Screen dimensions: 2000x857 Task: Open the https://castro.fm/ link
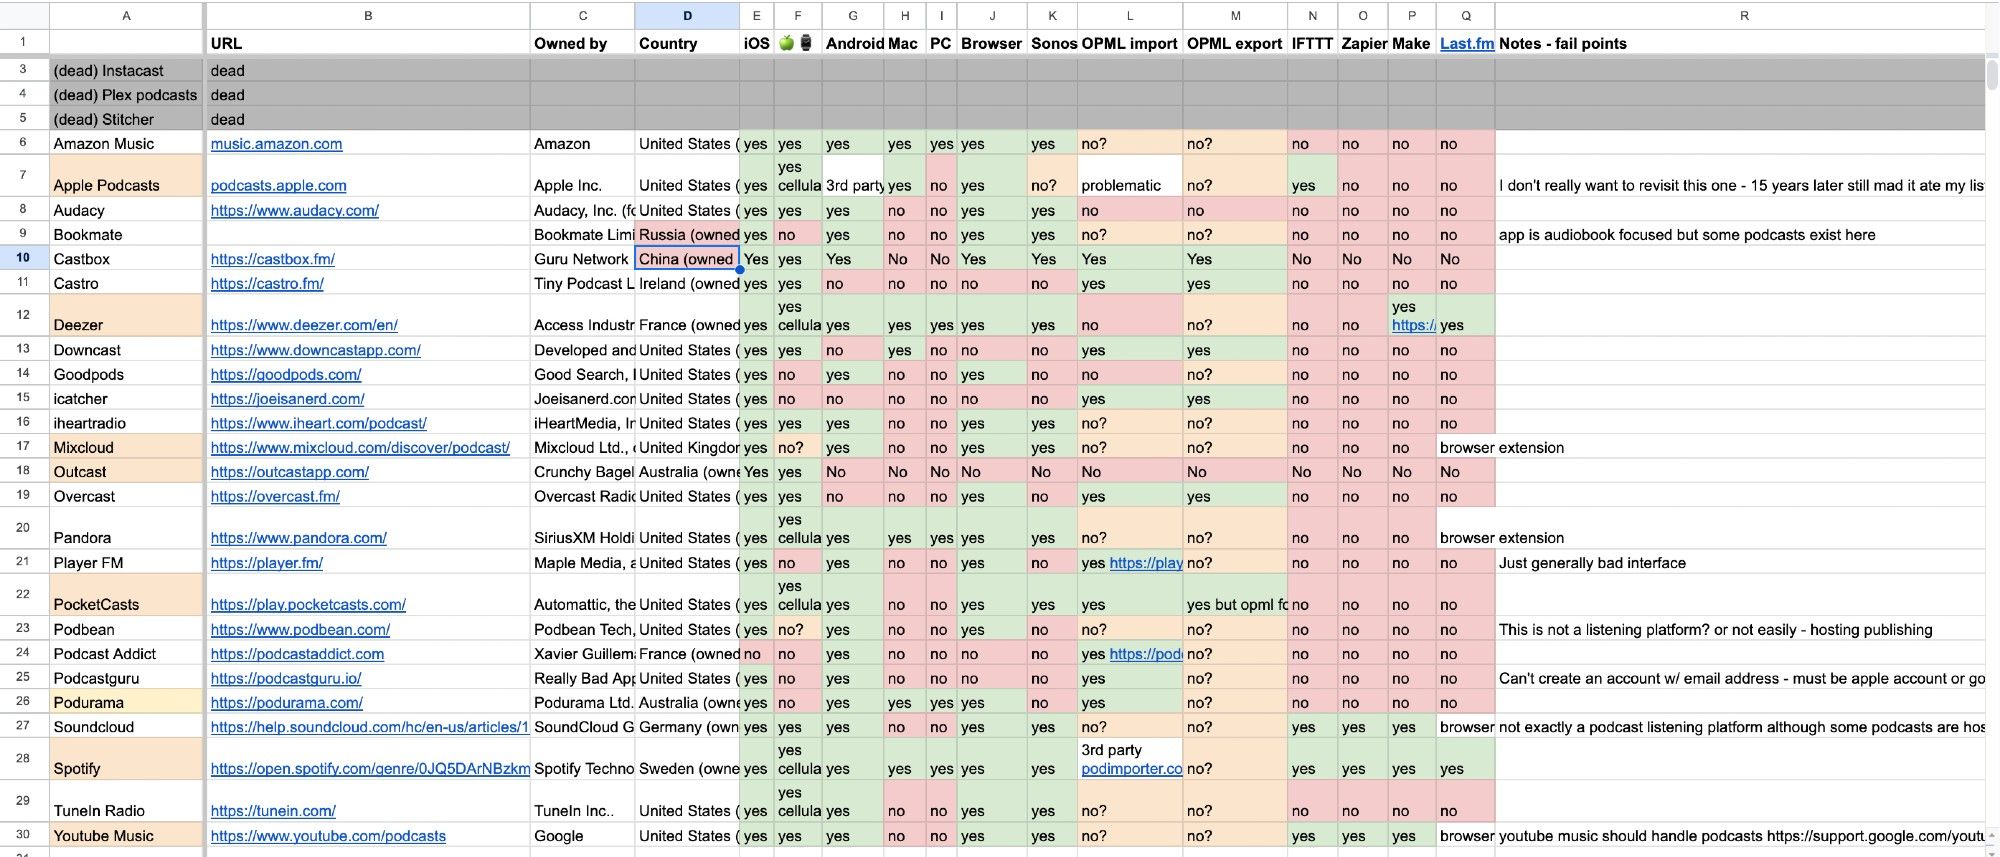[x=267, y=284]
